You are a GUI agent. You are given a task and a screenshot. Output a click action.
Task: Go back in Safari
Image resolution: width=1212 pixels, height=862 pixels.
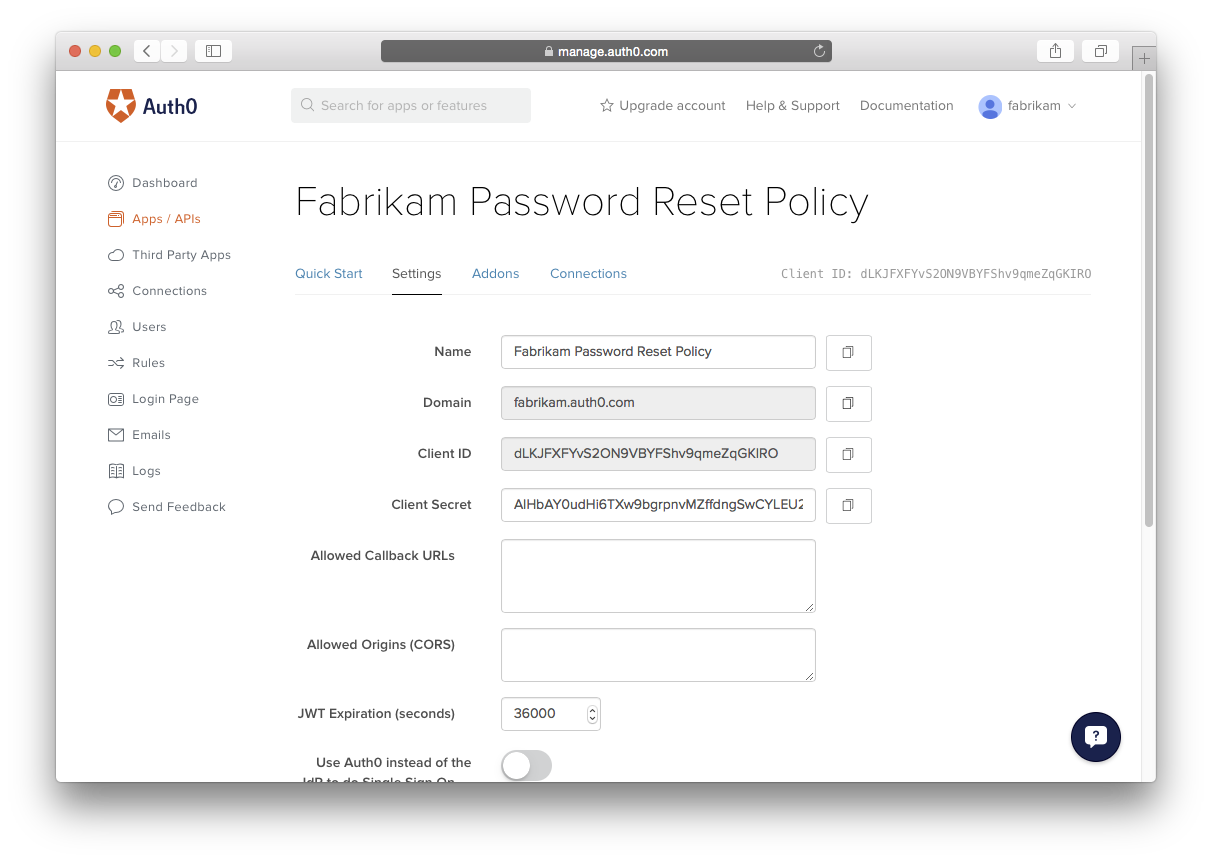point(147,51)
